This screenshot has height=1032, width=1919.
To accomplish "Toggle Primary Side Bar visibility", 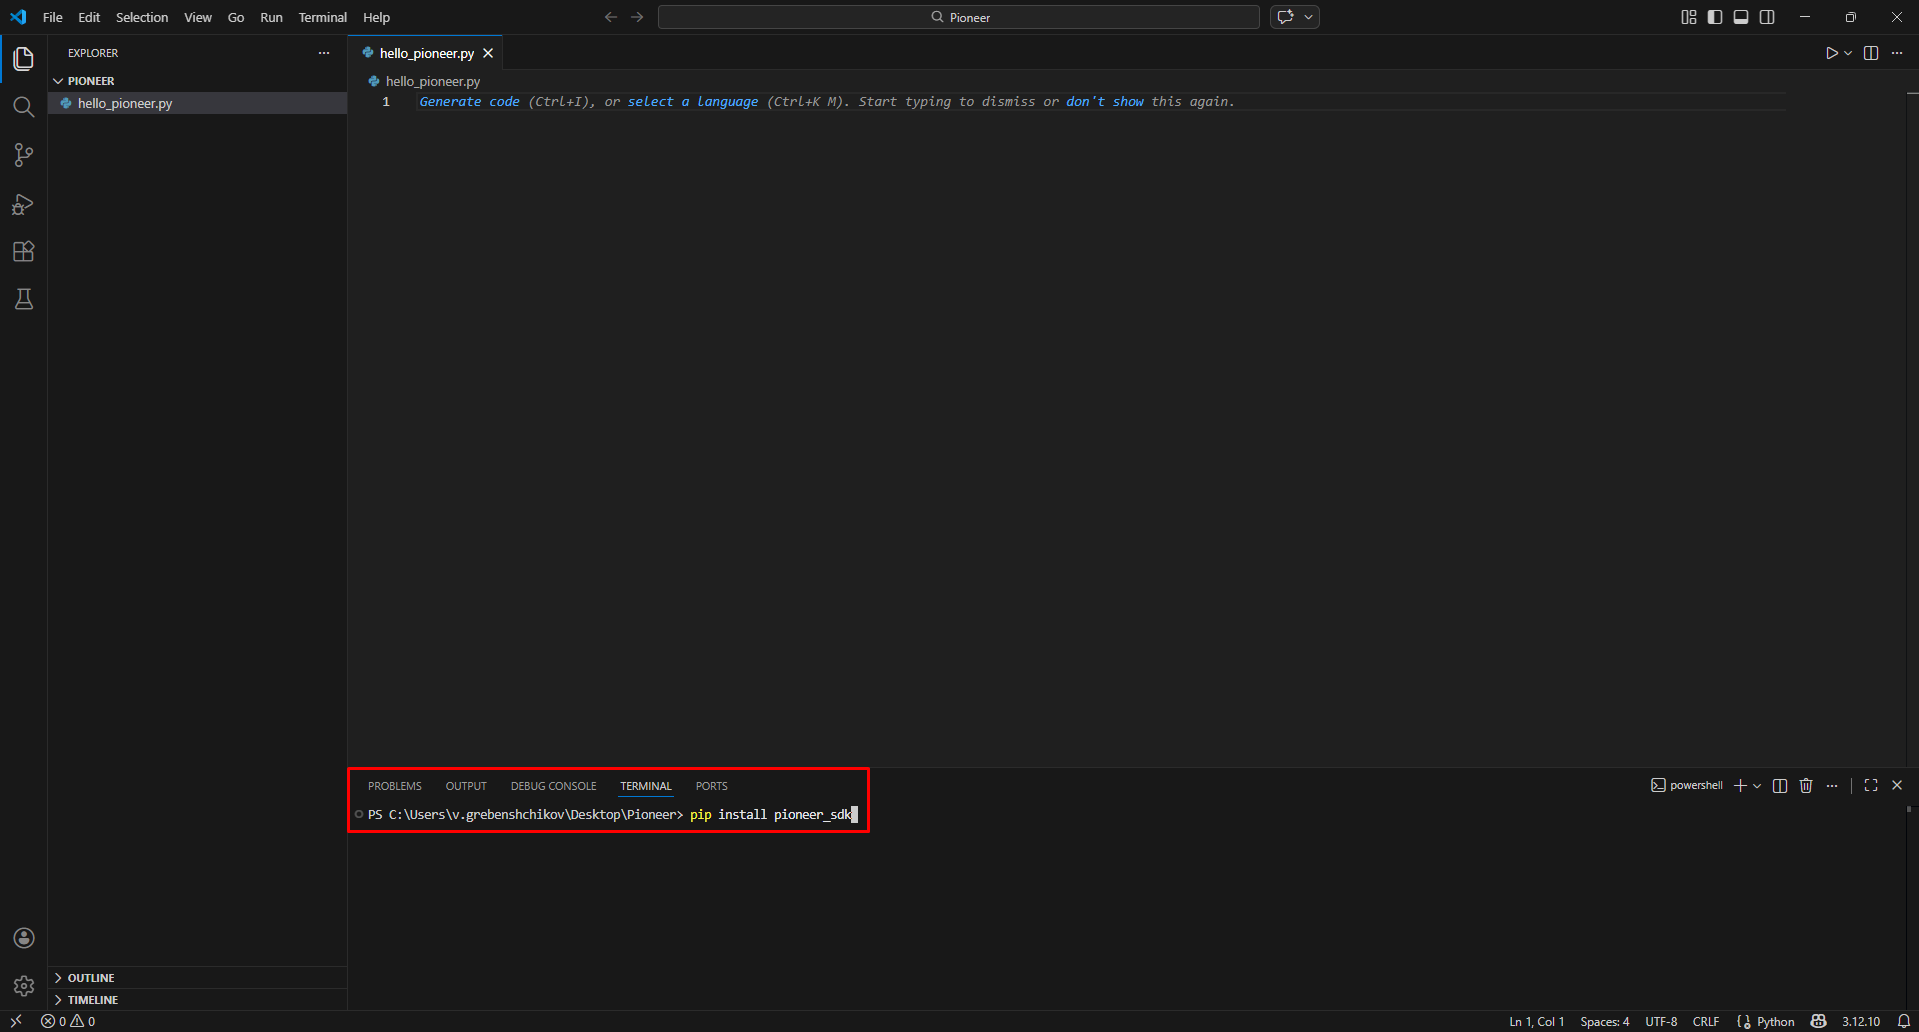I will click(1715, 17).
